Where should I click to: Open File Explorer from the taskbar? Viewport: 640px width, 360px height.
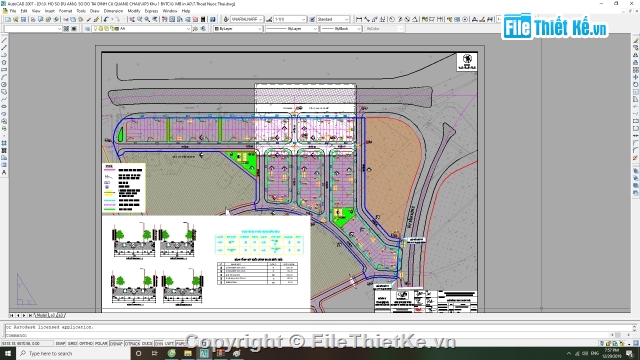click(188, 353)
